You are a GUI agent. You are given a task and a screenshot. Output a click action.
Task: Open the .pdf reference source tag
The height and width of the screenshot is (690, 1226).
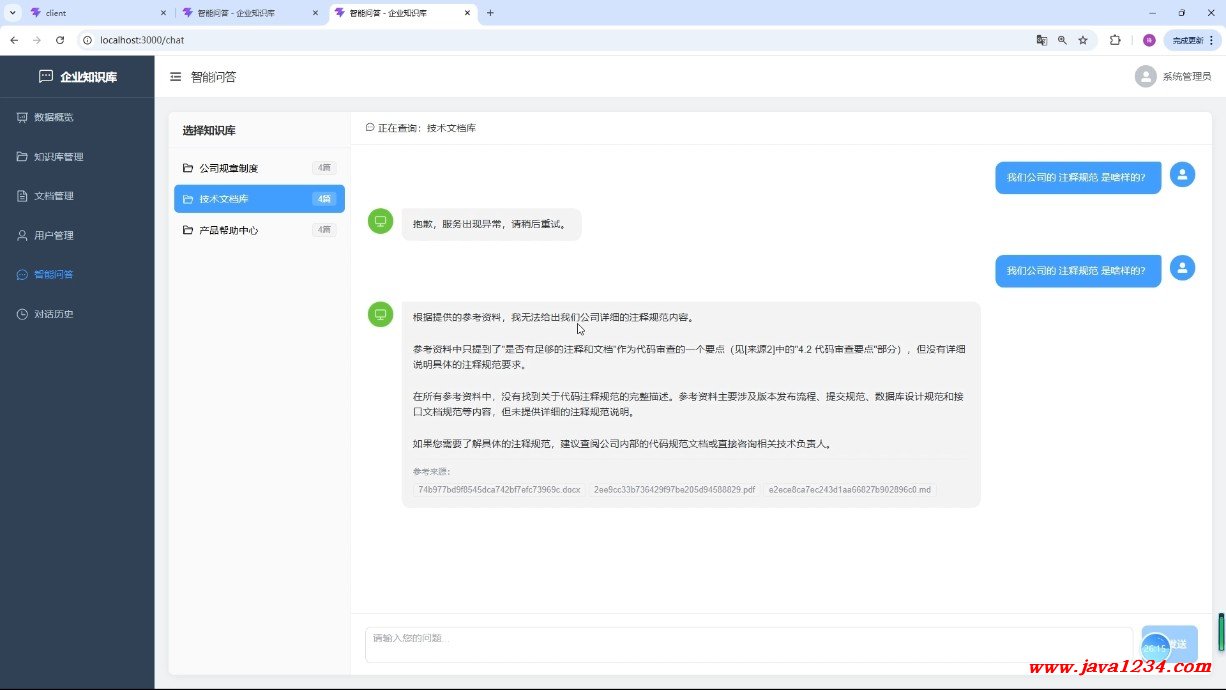click(674, 490)
